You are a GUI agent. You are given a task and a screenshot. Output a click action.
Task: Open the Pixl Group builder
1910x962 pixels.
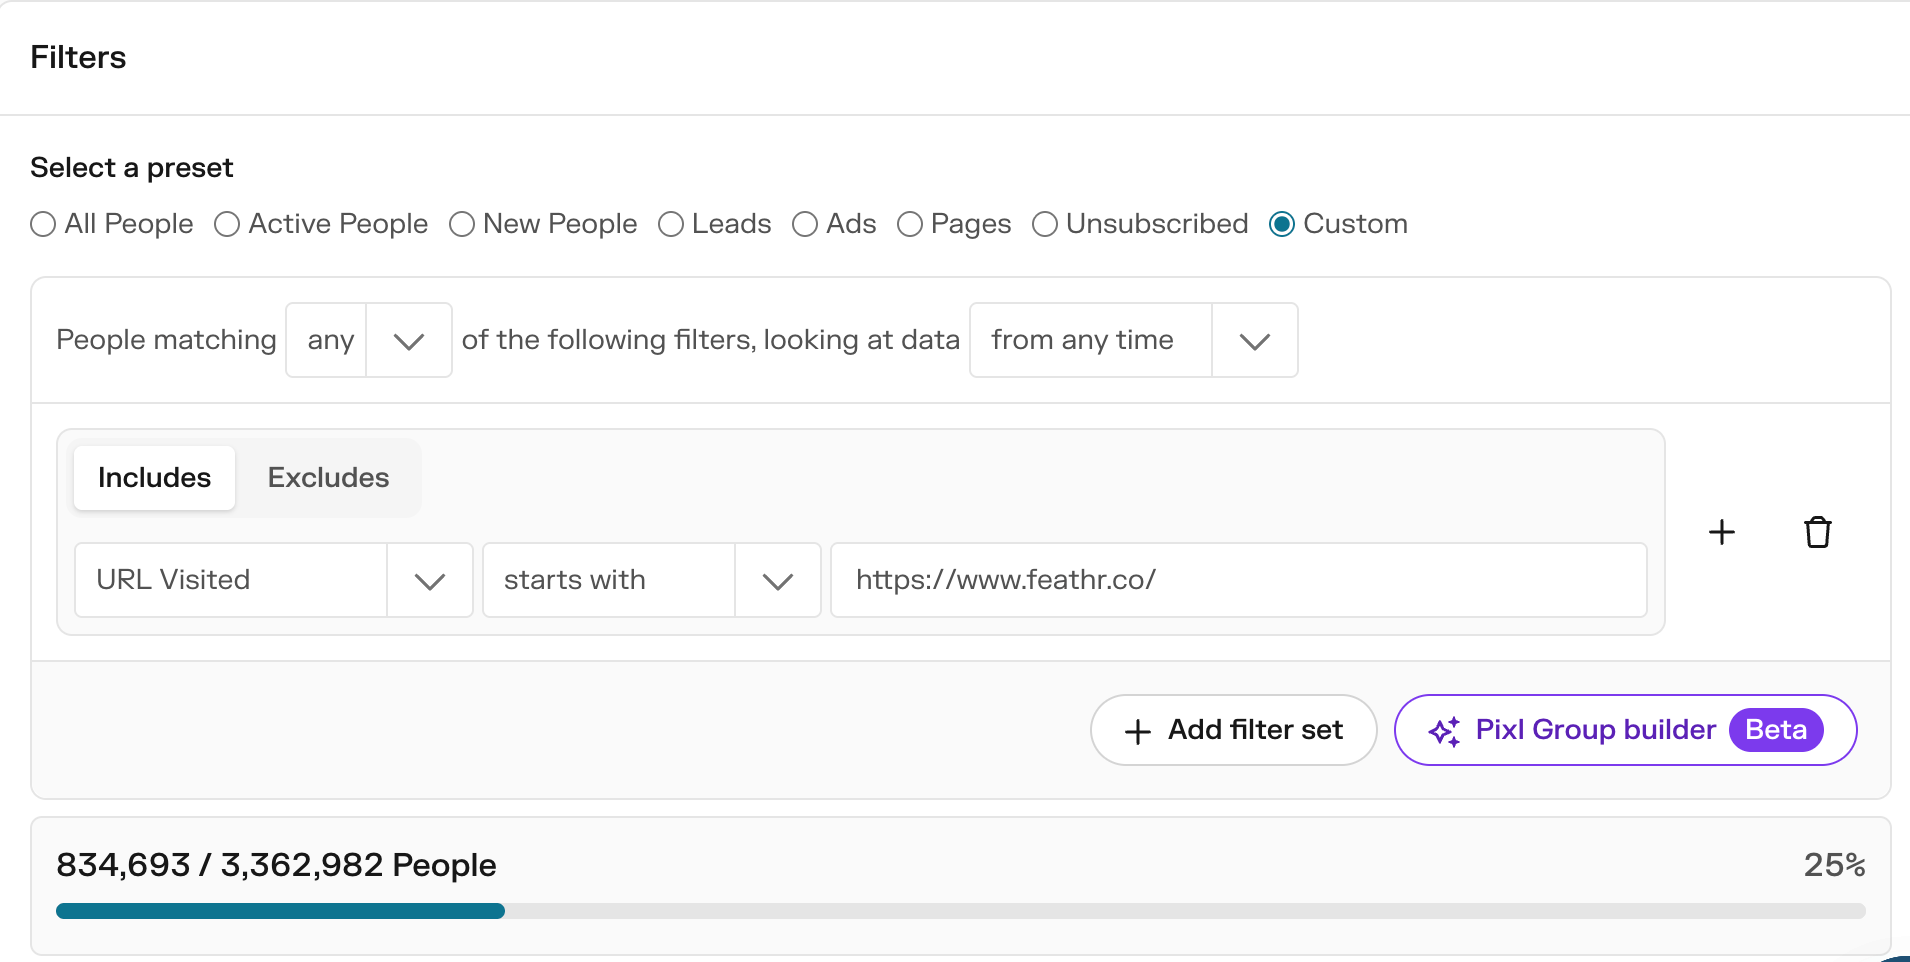tap(1626, 730)
